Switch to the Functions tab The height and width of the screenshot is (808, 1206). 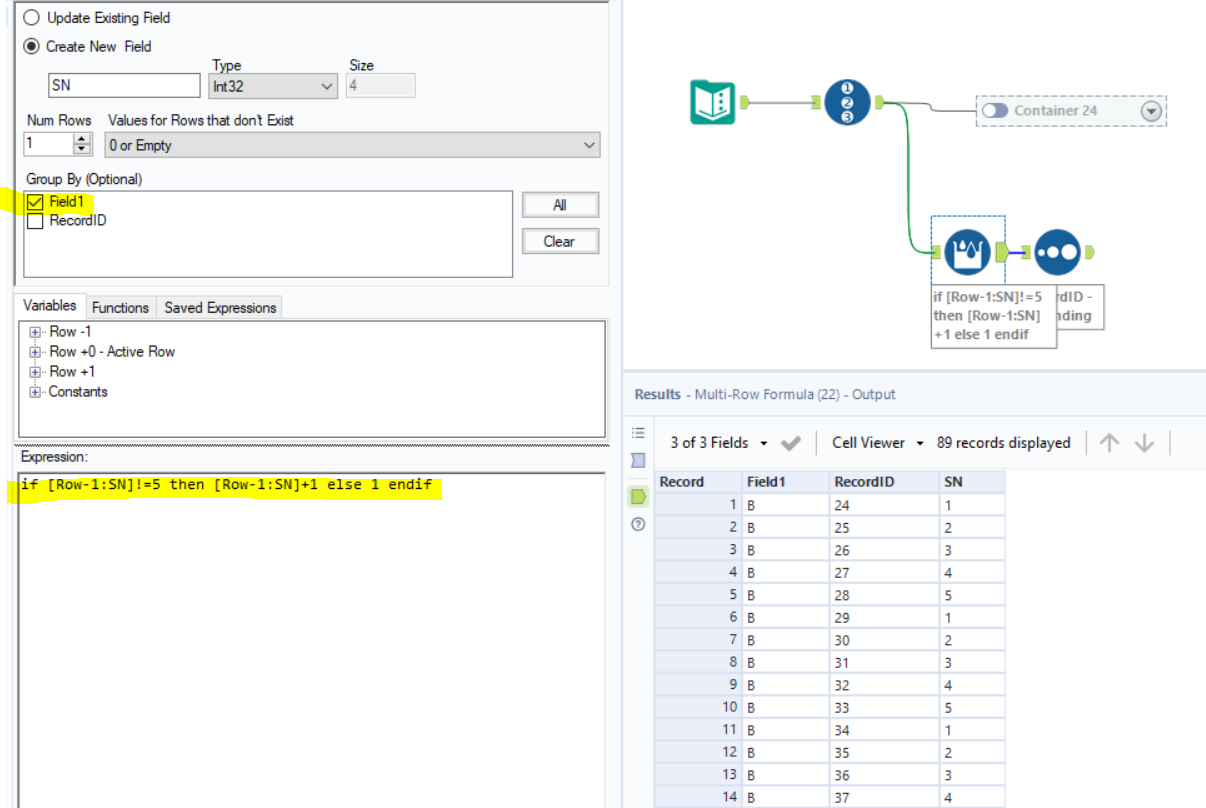[120, 307]
